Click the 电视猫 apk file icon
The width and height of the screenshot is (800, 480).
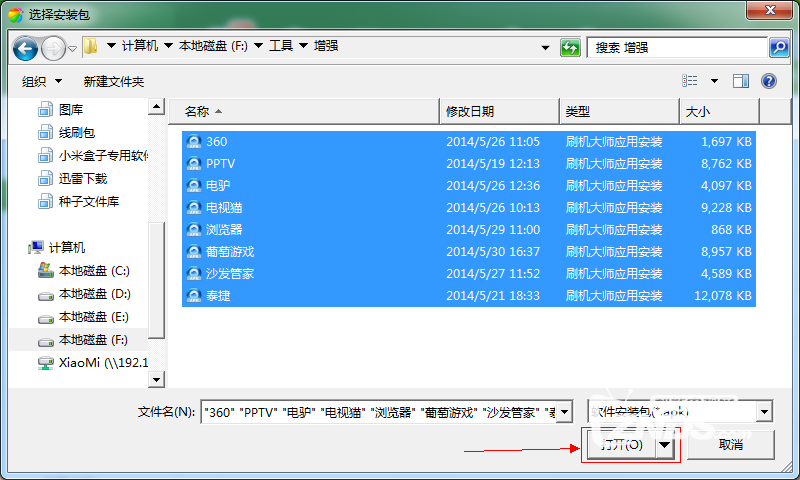click(194, 208)
